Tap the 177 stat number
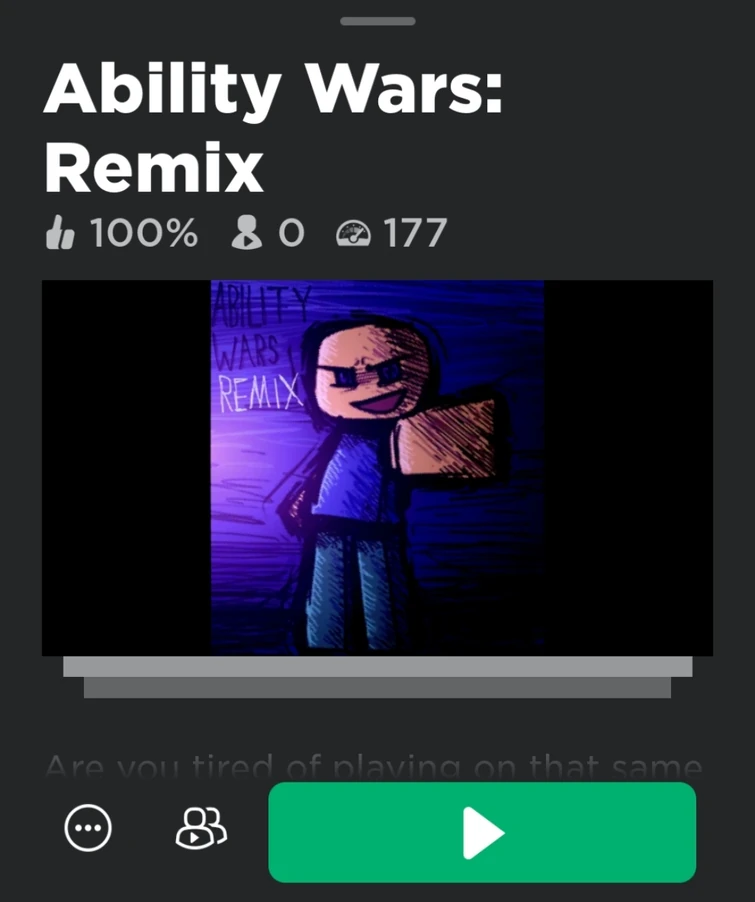Image resolution: width=755 pixels, height=902 pixels. click(x=415, y=233)
